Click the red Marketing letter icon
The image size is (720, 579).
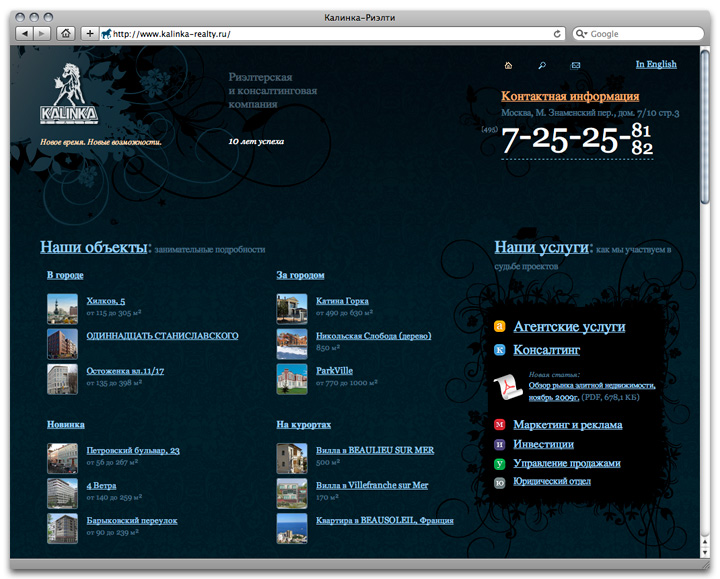point(500,425)
